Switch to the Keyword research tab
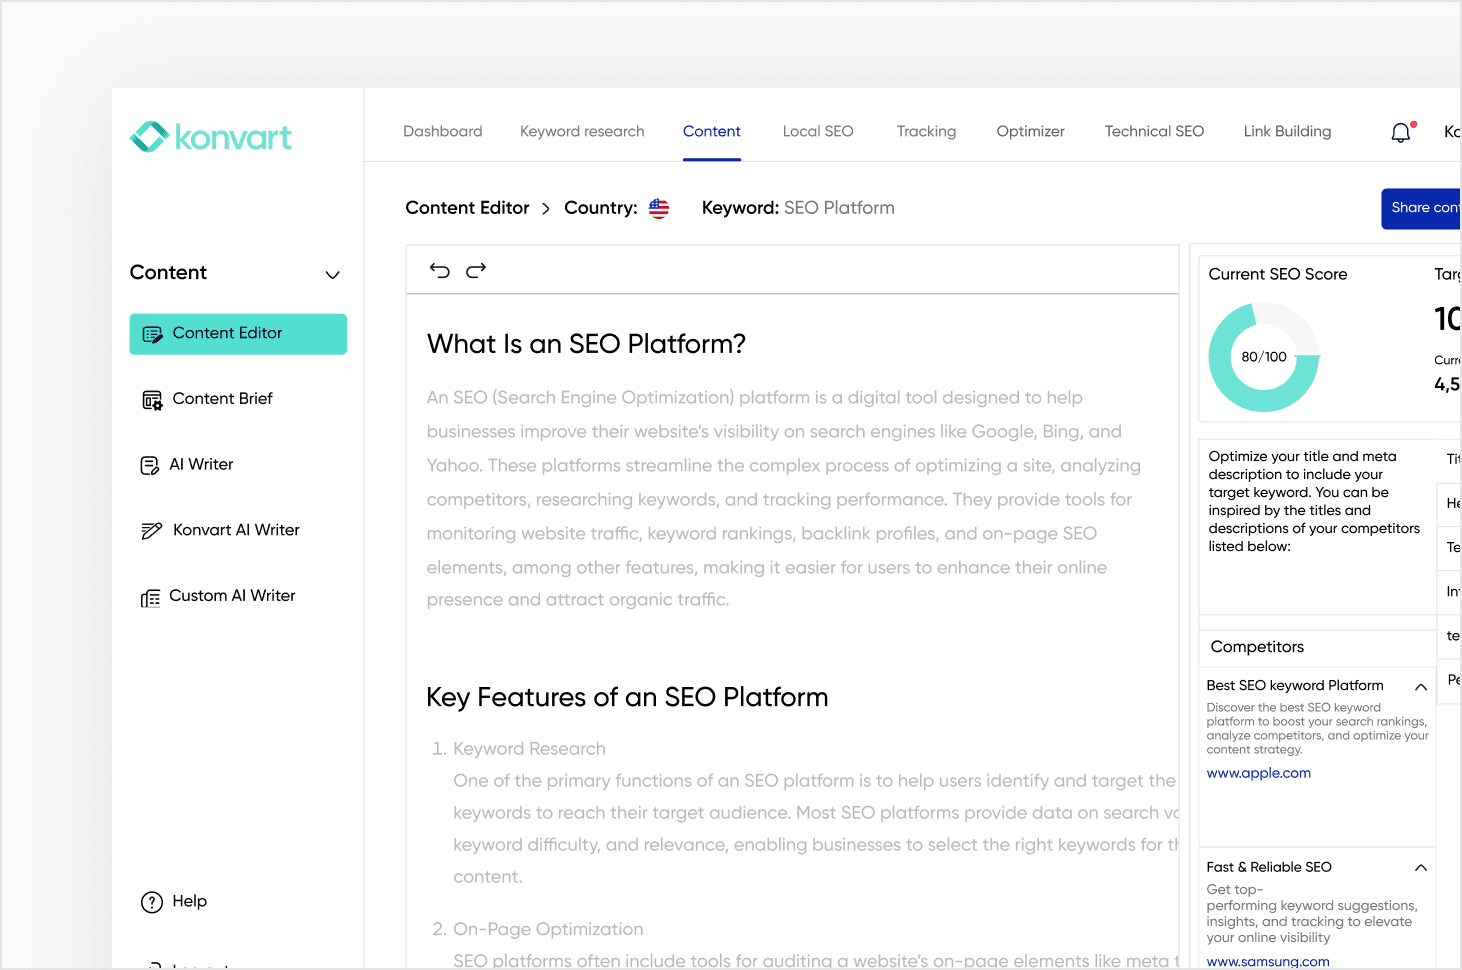This screenshot has height=970, width=1462. (x=582, y=132)
